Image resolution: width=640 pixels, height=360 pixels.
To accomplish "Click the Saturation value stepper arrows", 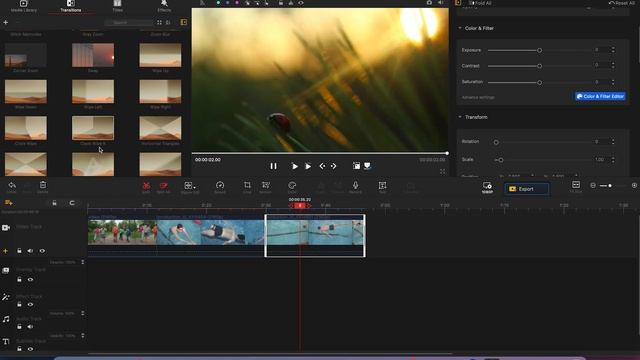I will tap(613, 82).
